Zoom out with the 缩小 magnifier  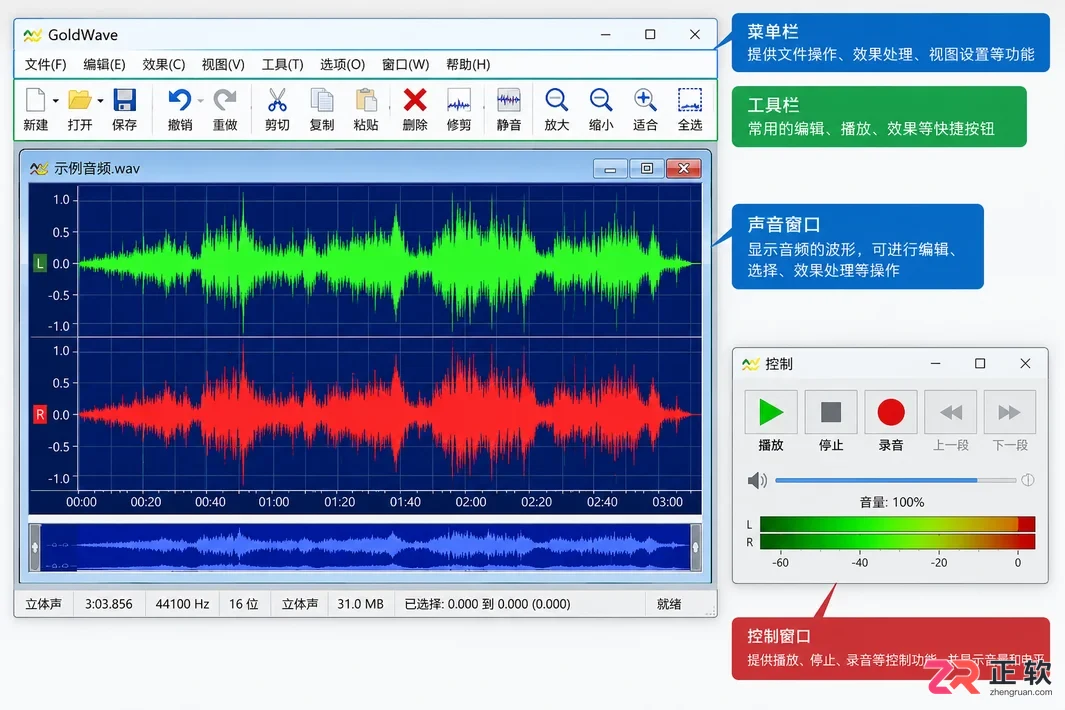pos(601,101)
